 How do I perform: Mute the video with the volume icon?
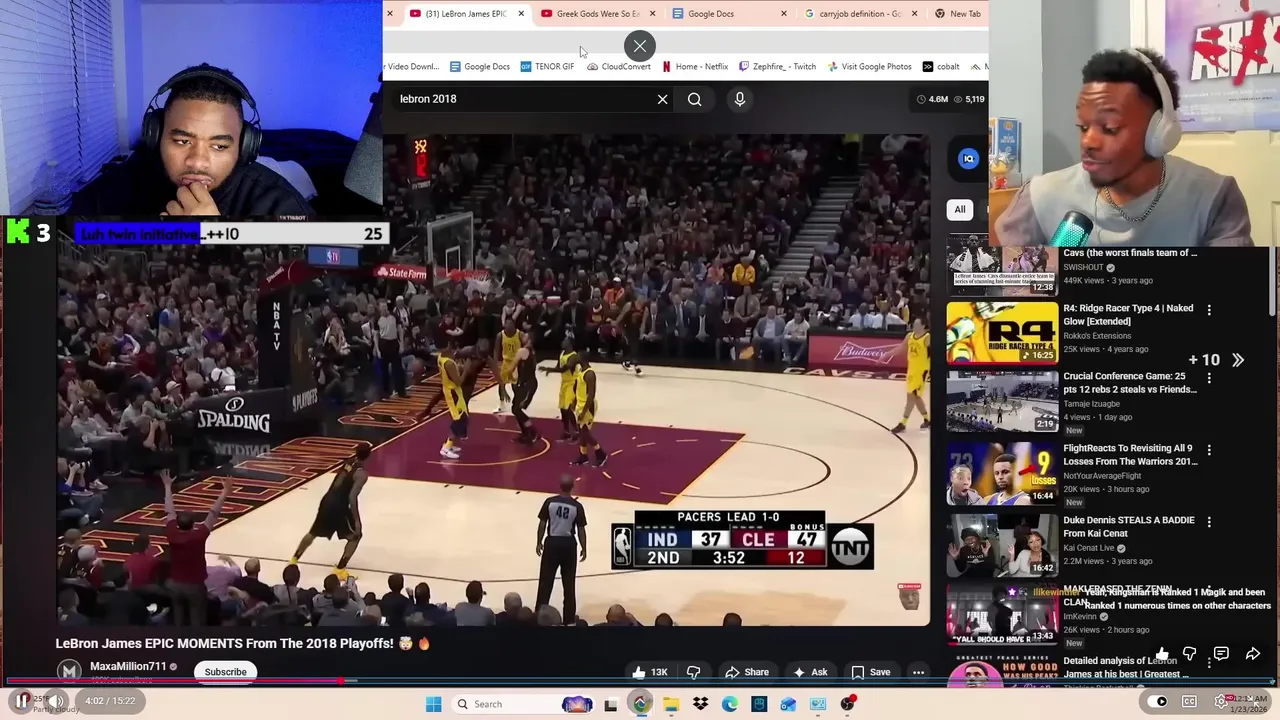[57, 702]
